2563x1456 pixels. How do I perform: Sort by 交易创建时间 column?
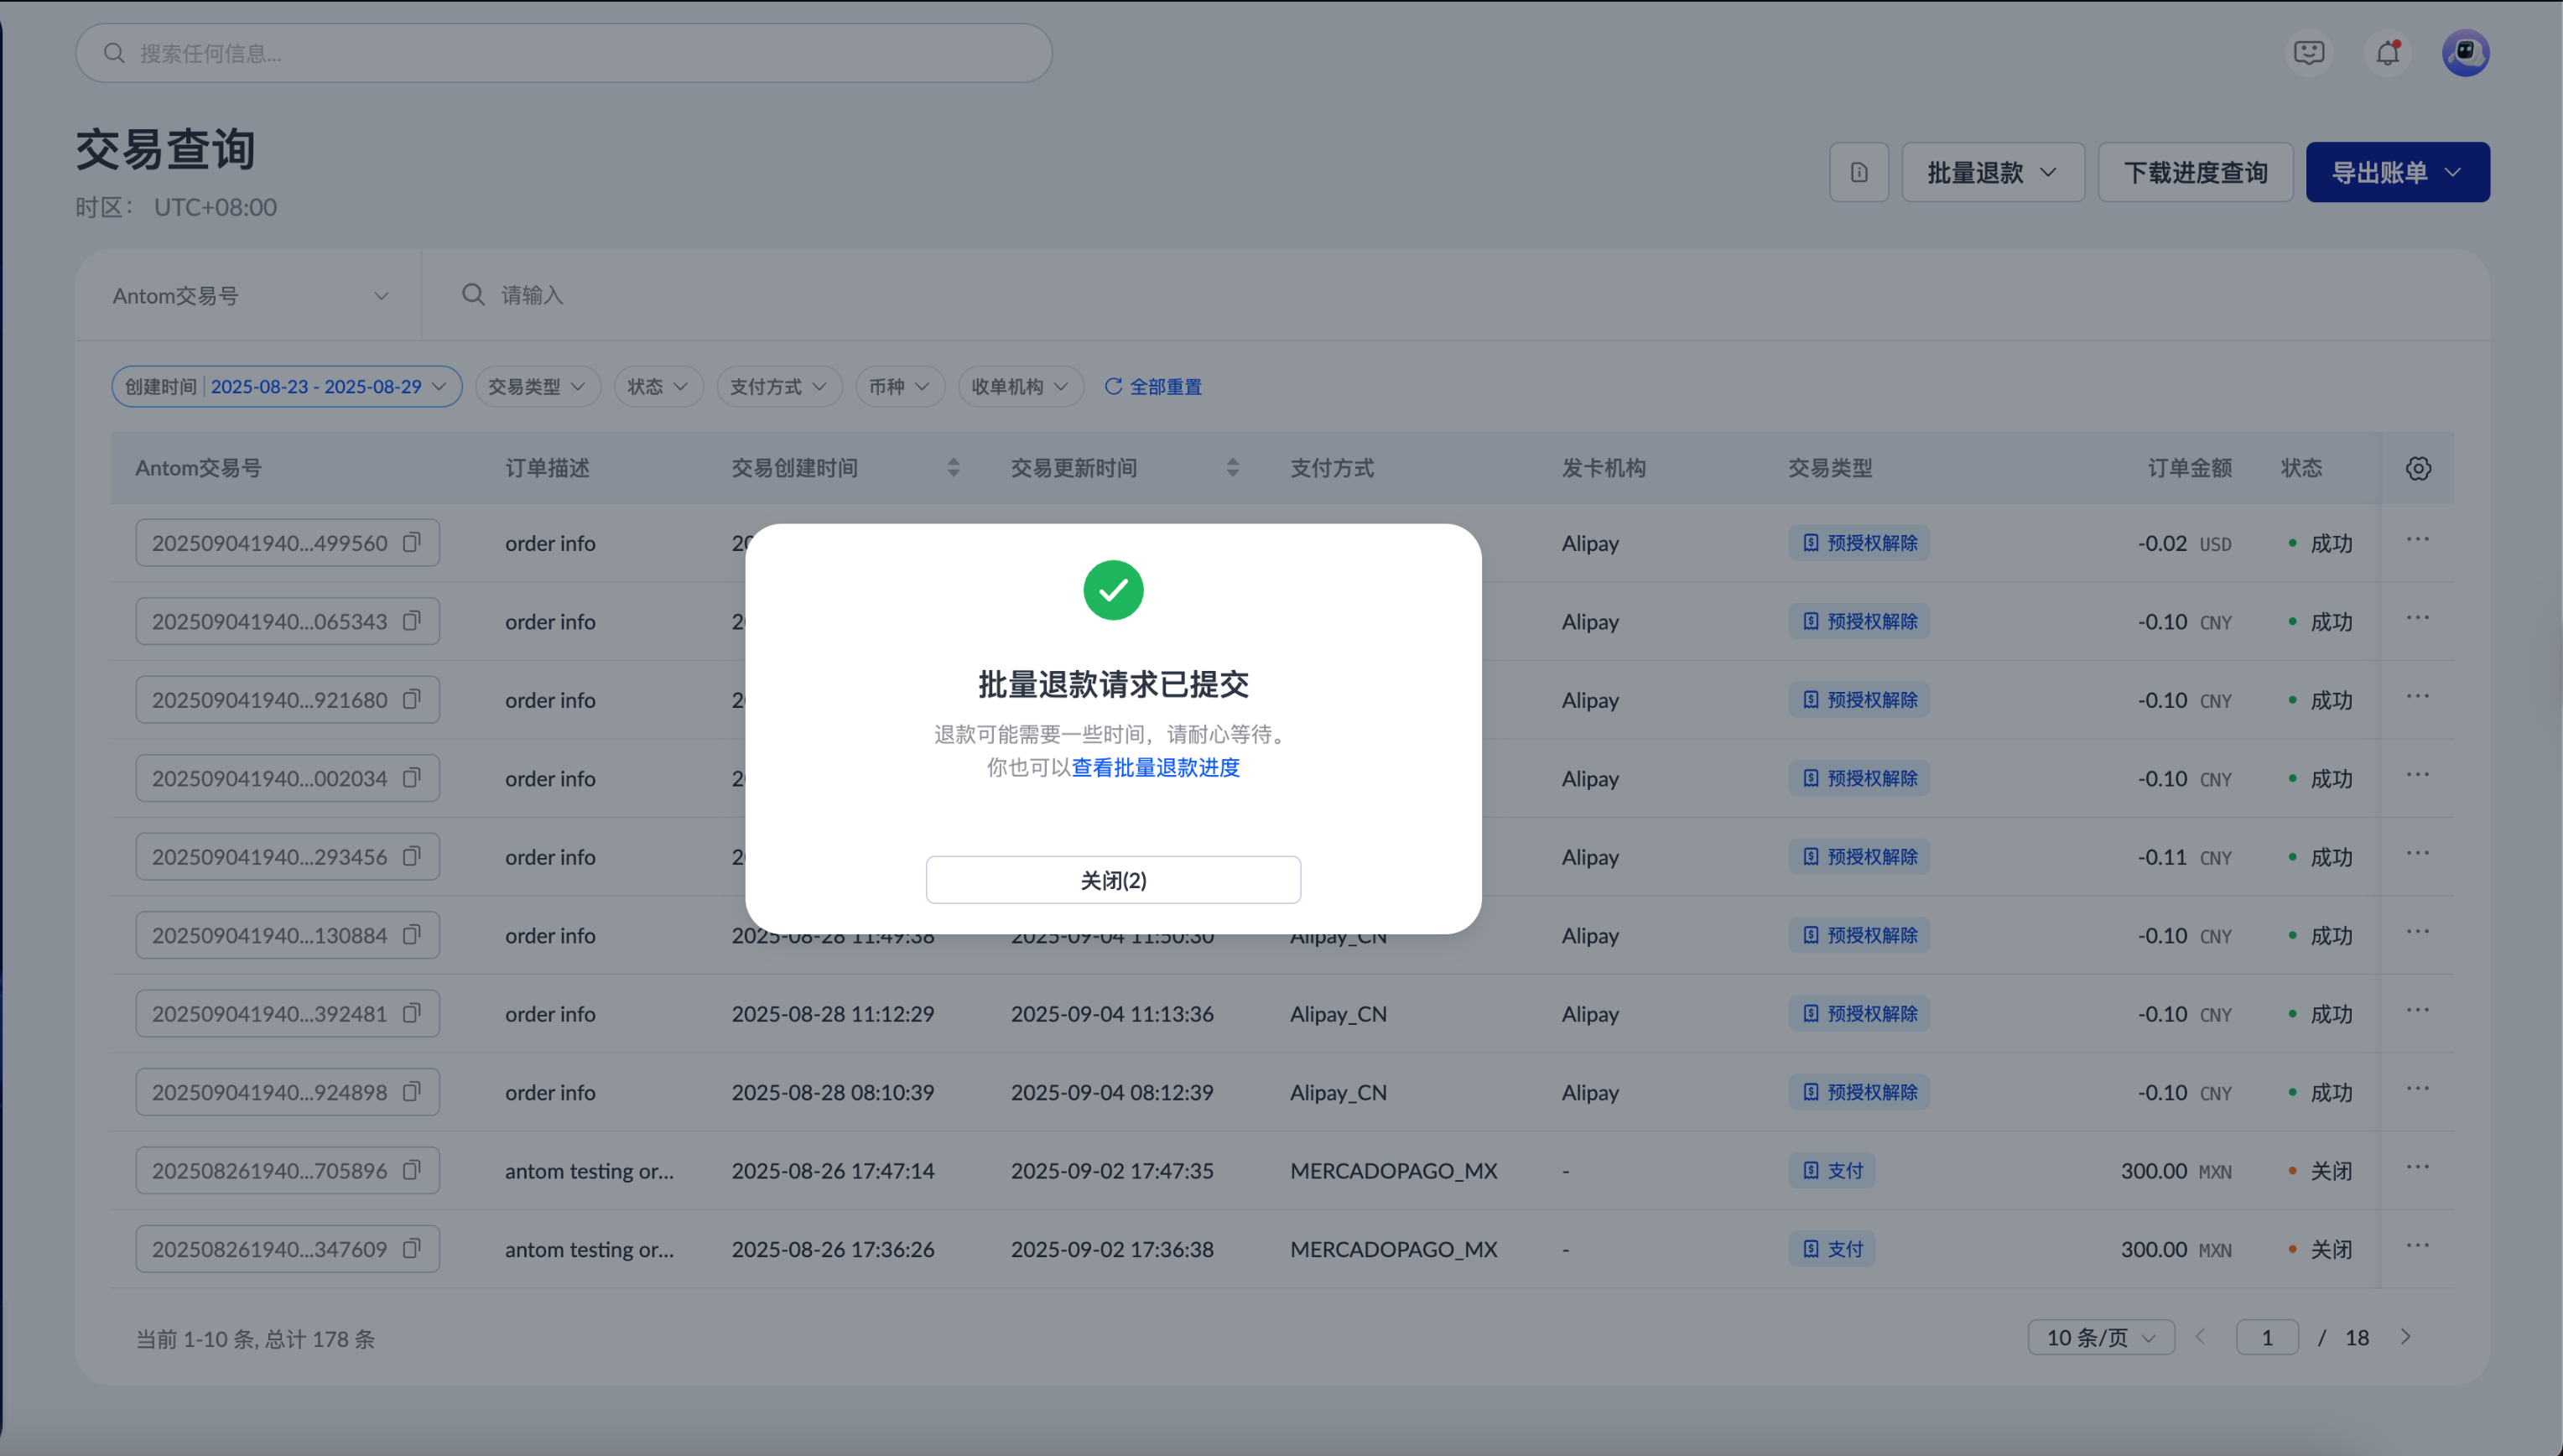click(953, 468)
